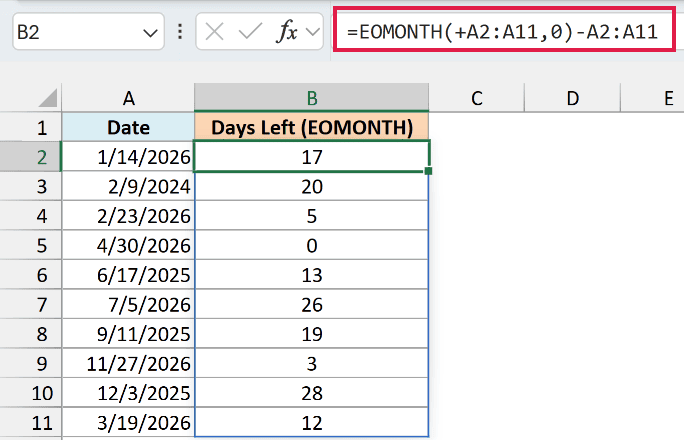
Task: Select cell with date 2/23/2026
Action: point(128,216)
